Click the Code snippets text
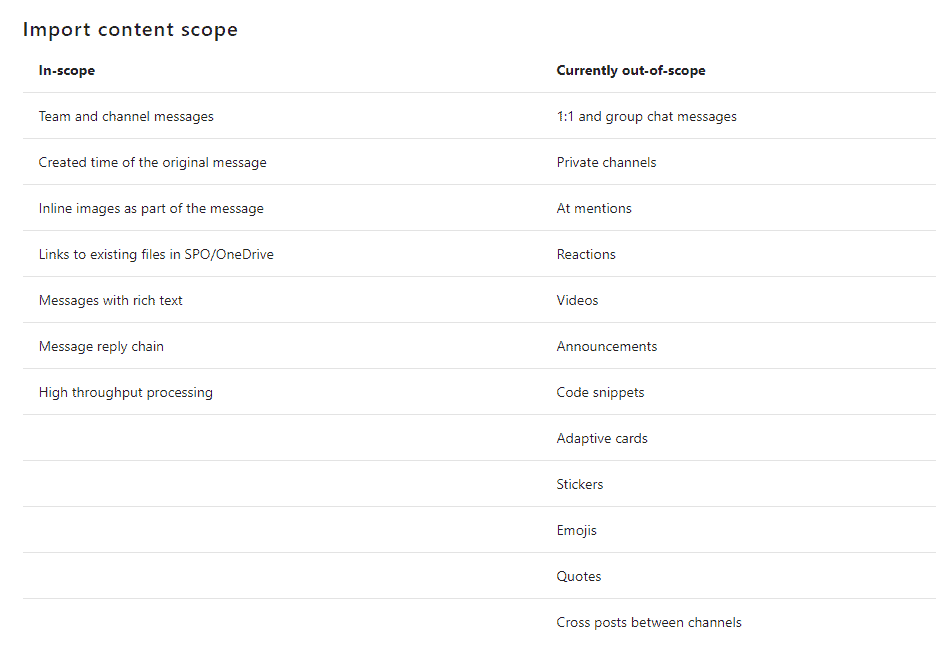 pyautogui.click(x=600, y=392)
